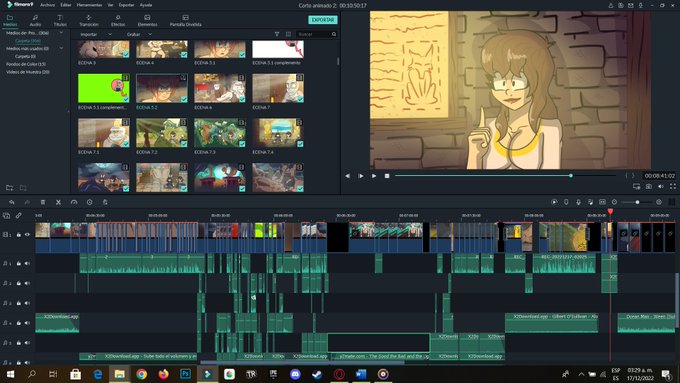The height and width of the screenshot is (383, 680).
Task: Click the preview volume speaker icon
Action: 660,187
